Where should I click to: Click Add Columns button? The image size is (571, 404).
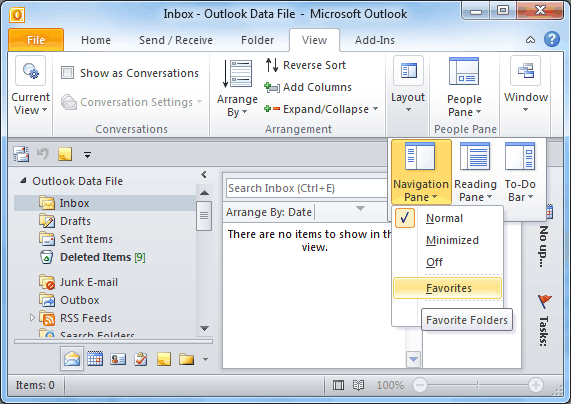click(308, 87)
